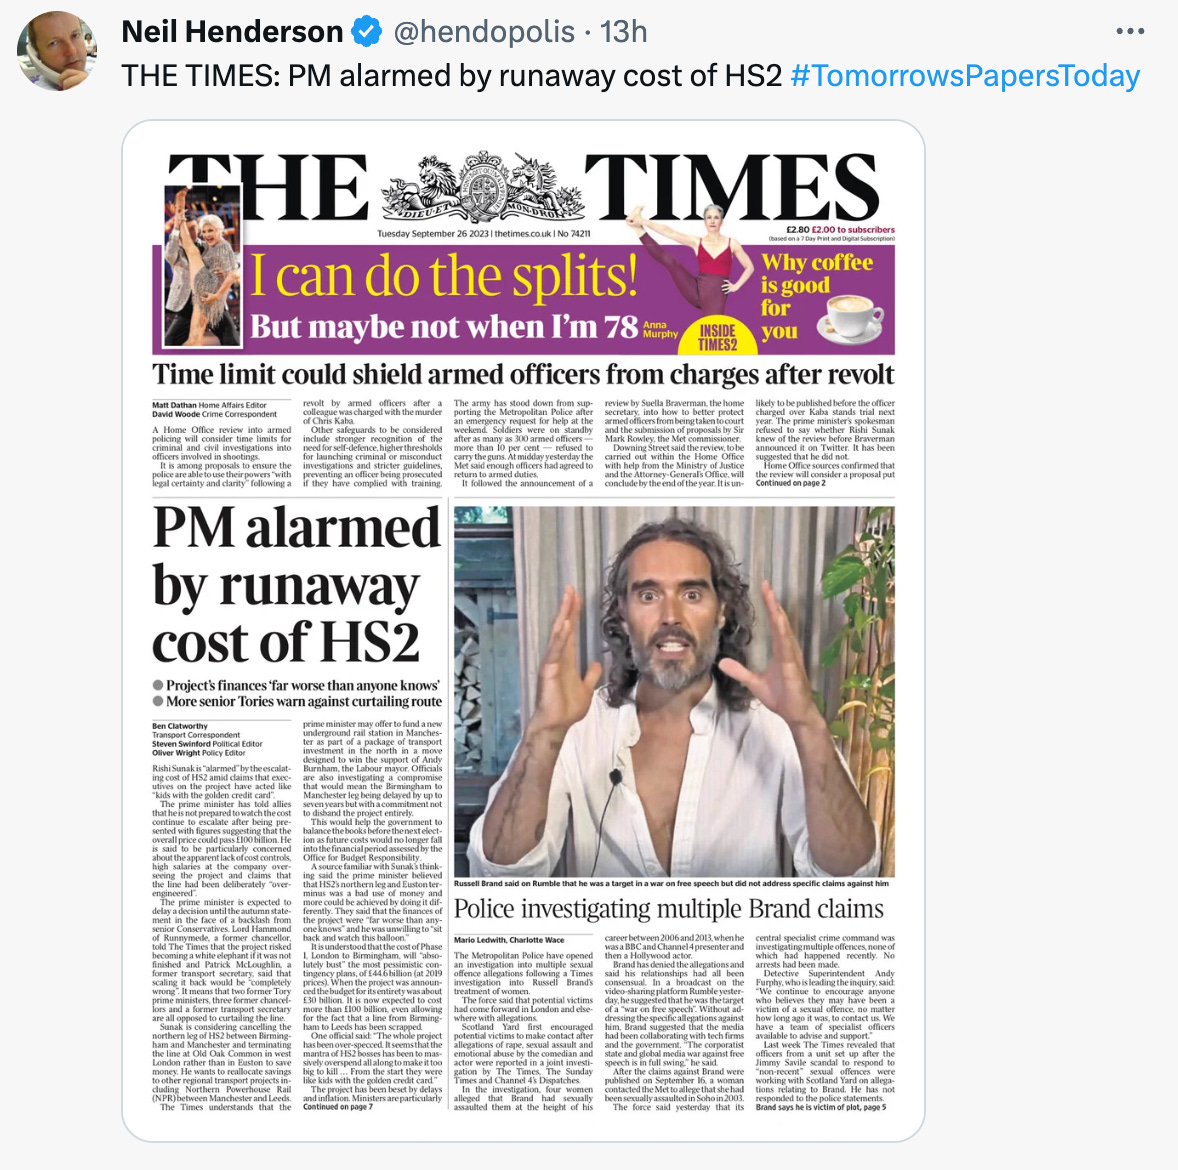This screenshot has height=1170, width=1178.
Task: Click the yellow Inside Times2 badge
Action: click(717, 335)
